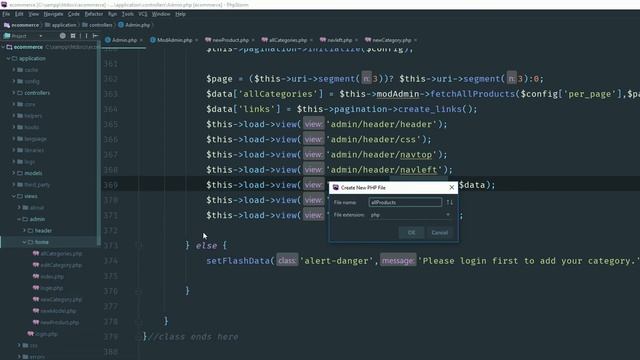Switch to the ModAdmin.php tab
This screenshot has width=640, height=360.
174,40
